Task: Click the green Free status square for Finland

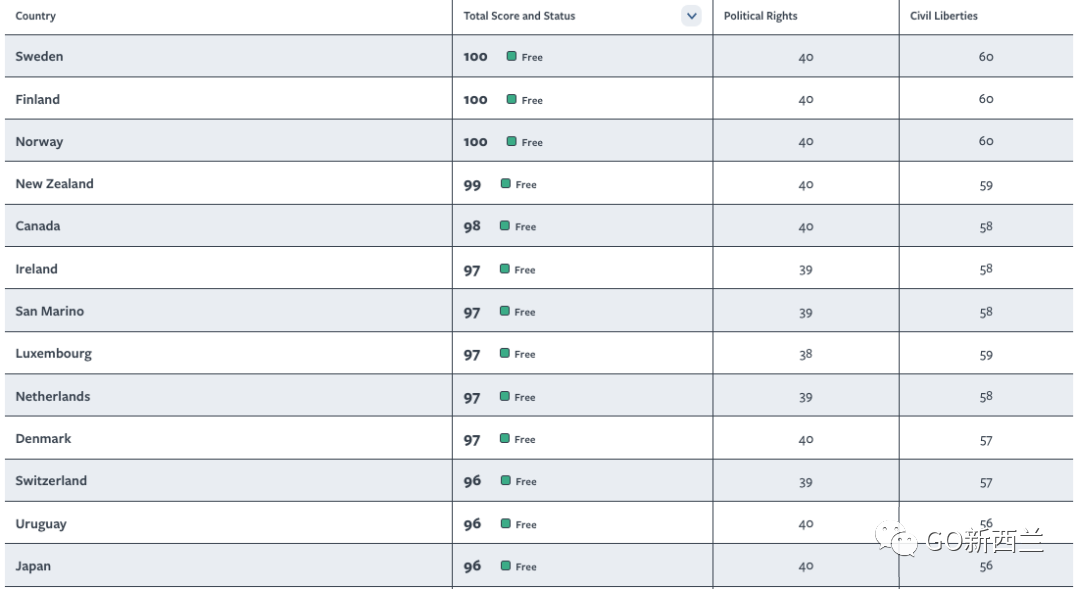Action: [x=512, y=99]
